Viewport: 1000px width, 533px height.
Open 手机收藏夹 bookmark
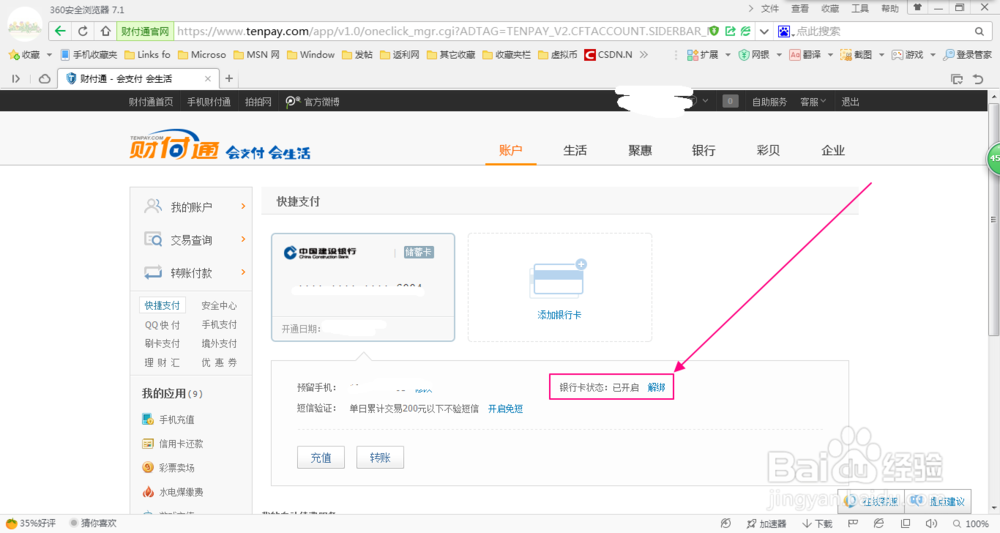pos(89,55)
